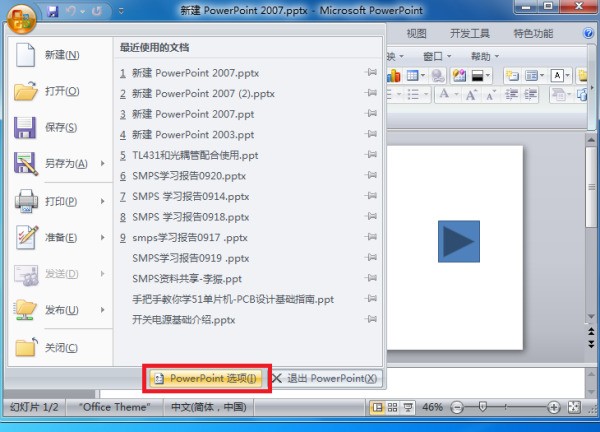Viewport: 600px width, 432px height.
Task: Open the 窗口 dropdown menu
Action: [437, 57]
